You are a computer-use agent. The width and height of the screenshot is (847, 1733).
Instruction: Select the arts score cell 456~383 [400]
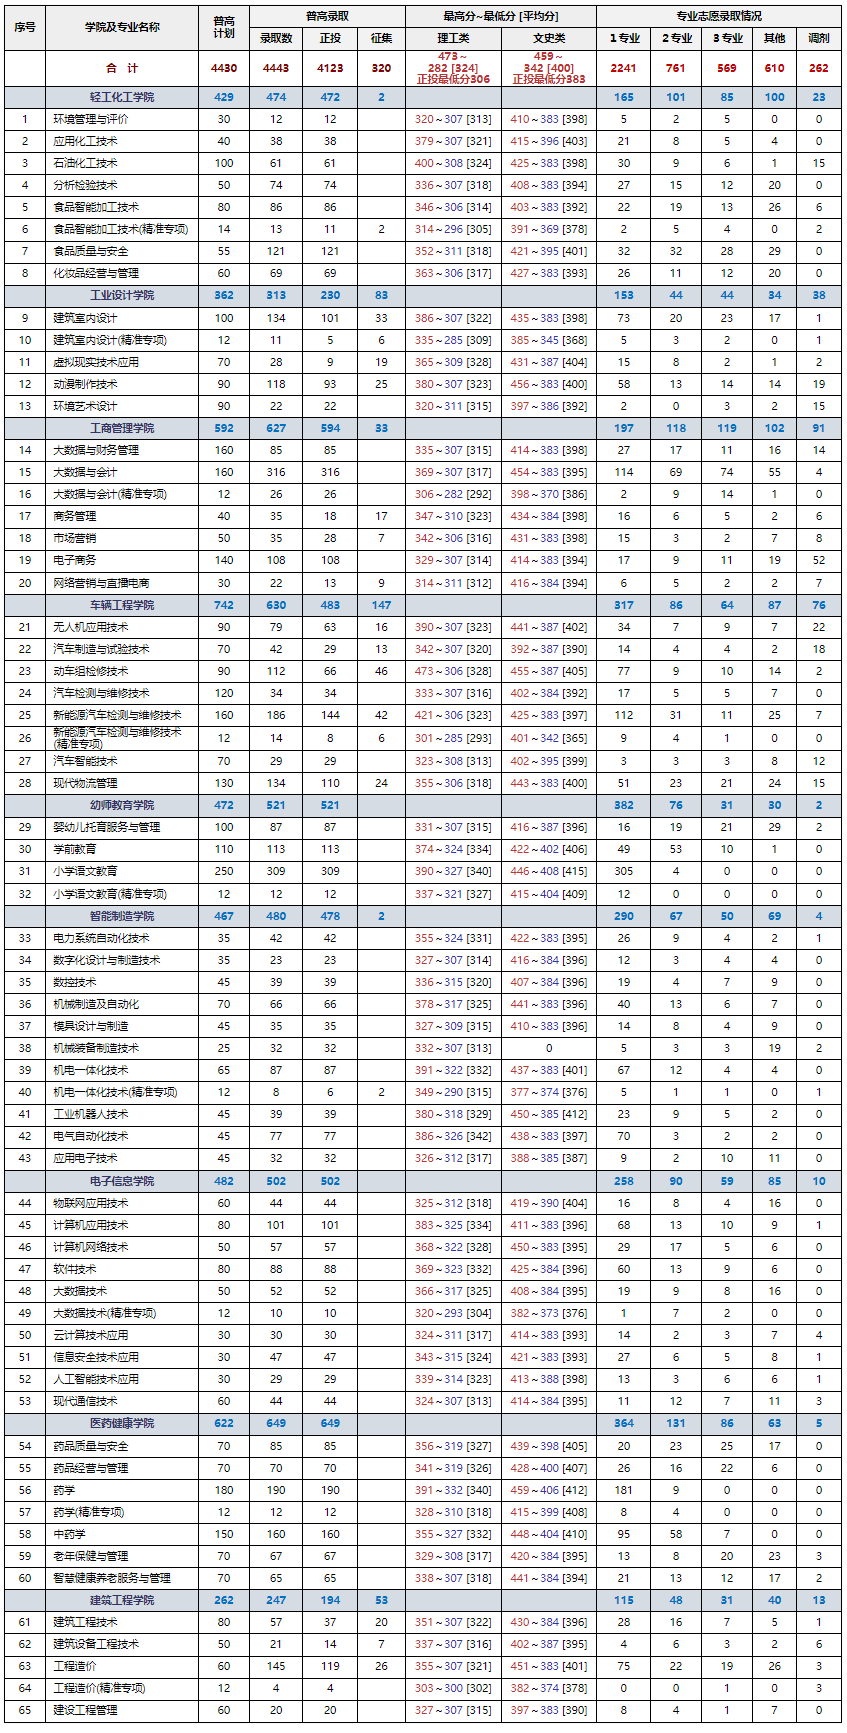[548, 384]
